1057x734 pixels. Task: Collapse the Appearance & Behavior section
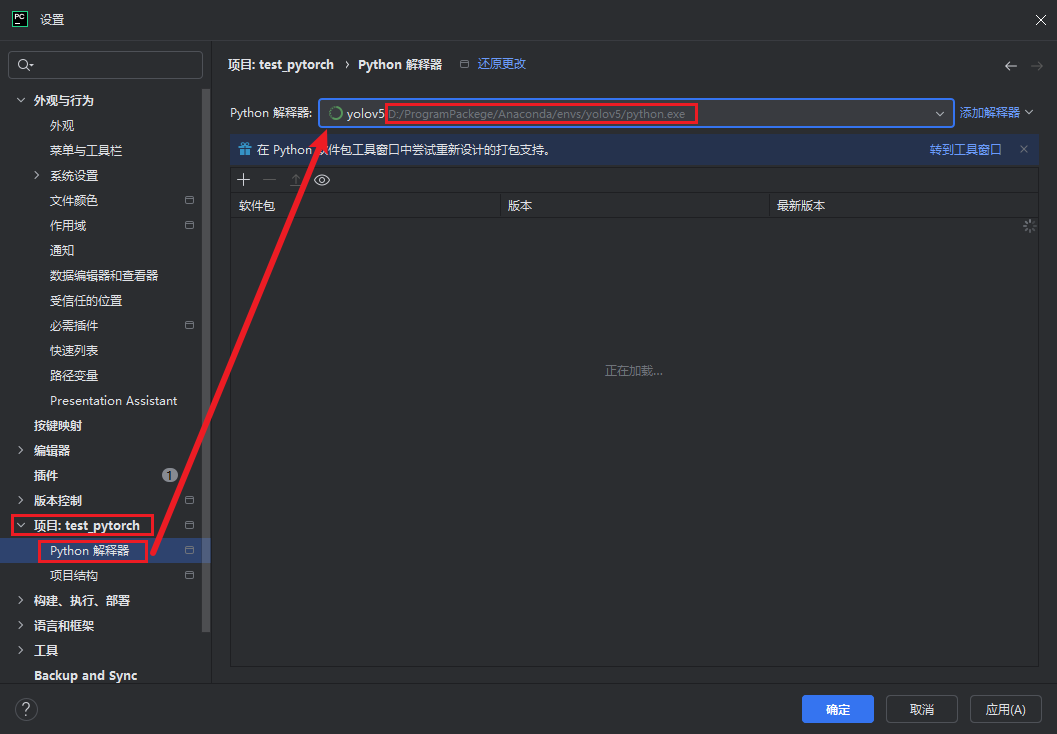click(21, 100)
